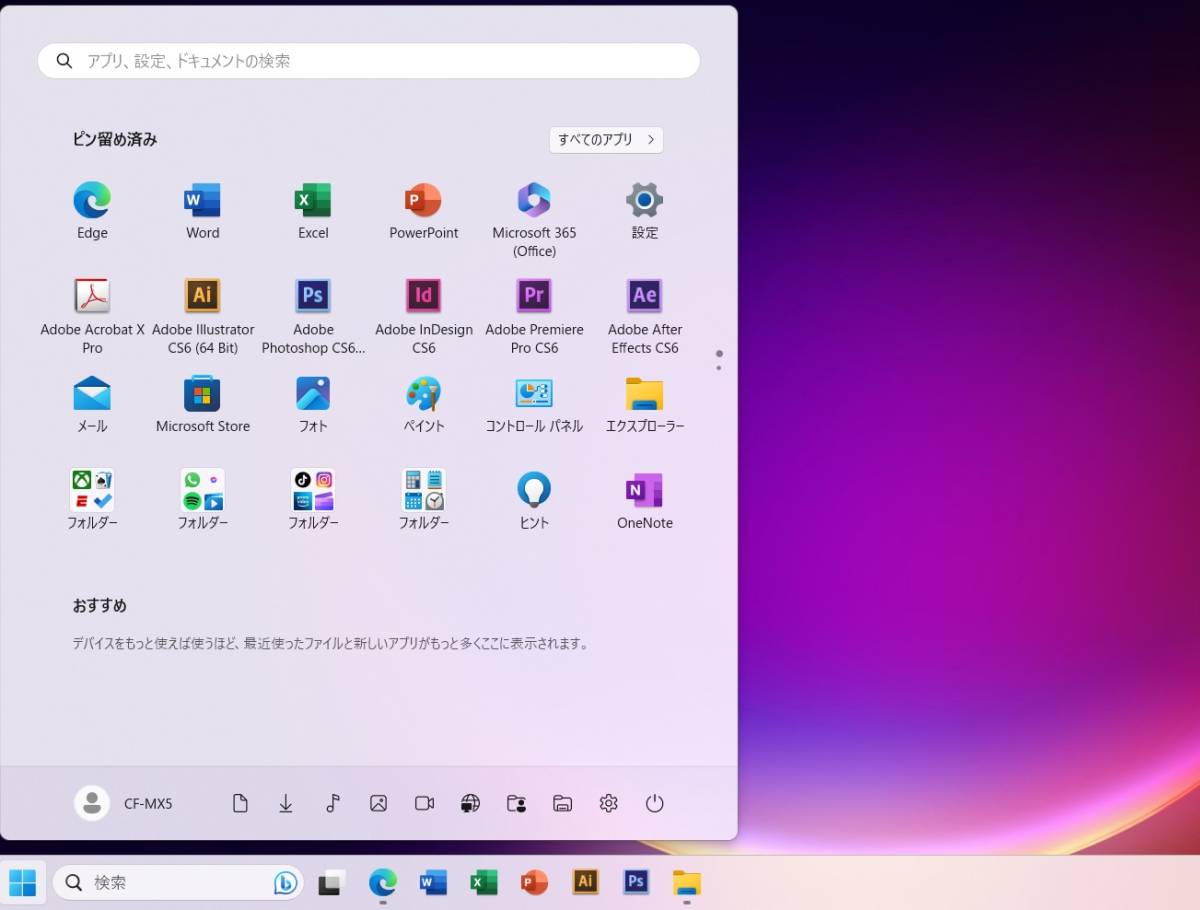Open Bing chat icon in taskbar search
The width and height of the screenshot is (1200, 910).
pyautogui.click(x=285, y=882)
